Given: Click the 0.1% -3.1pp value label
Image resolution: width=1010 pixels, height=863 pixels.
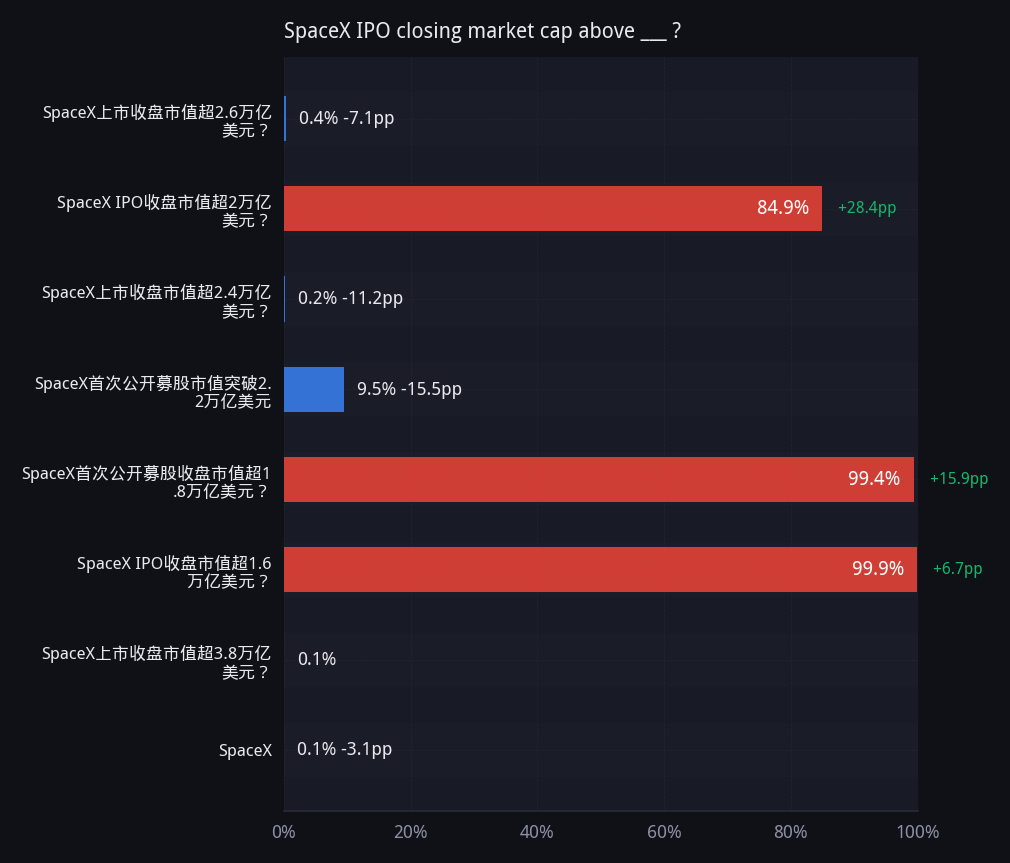Looking at the screenshot, I should point(345,750).
